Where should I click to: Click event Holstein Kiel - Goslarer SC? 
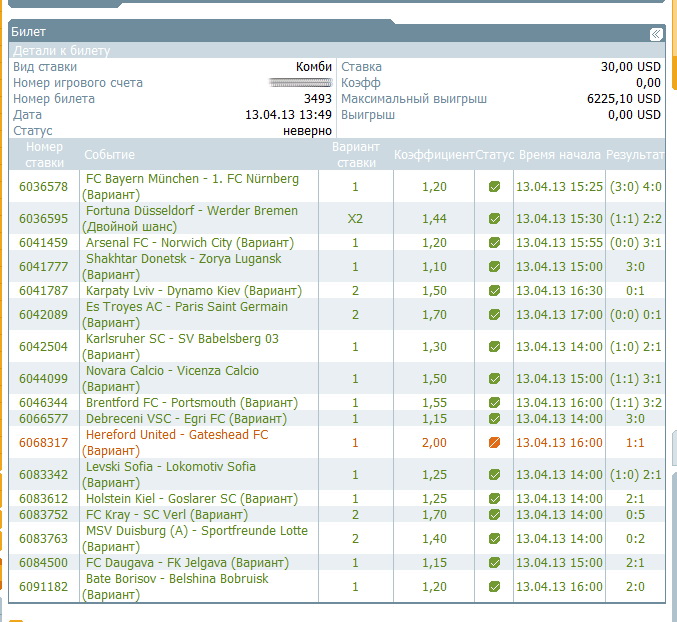192,499
